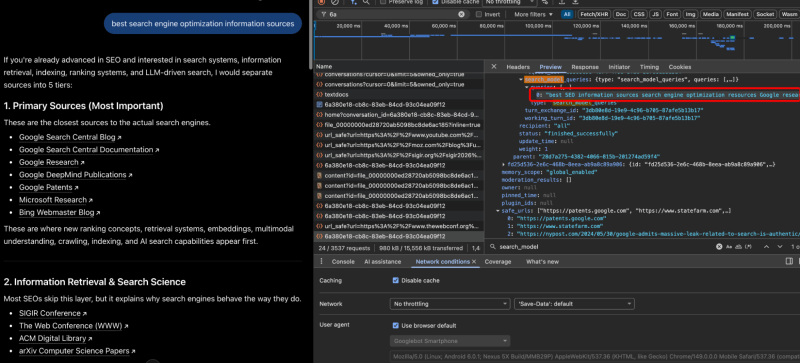
Task: Switch to the Response tab
Action: (x=585, y=67)
